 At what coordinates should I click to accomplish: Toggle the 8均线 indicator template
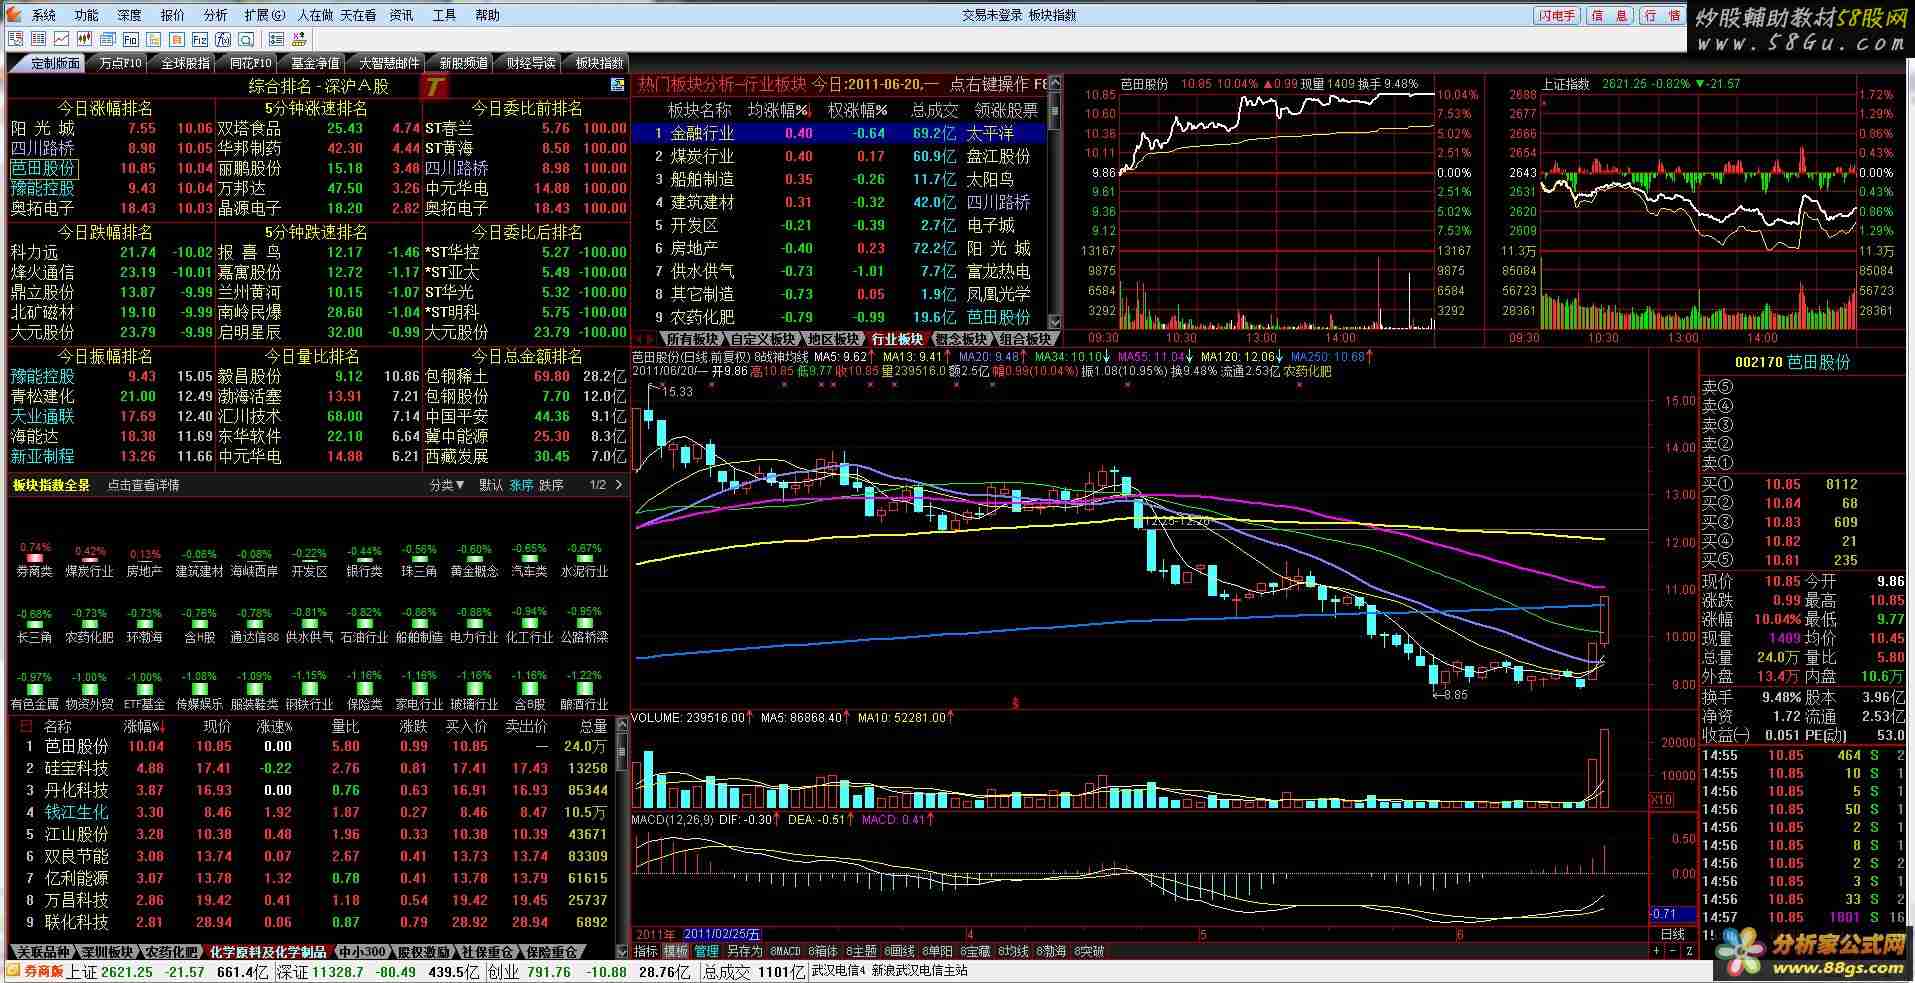pyautogui.click(x=1013, y=951)
